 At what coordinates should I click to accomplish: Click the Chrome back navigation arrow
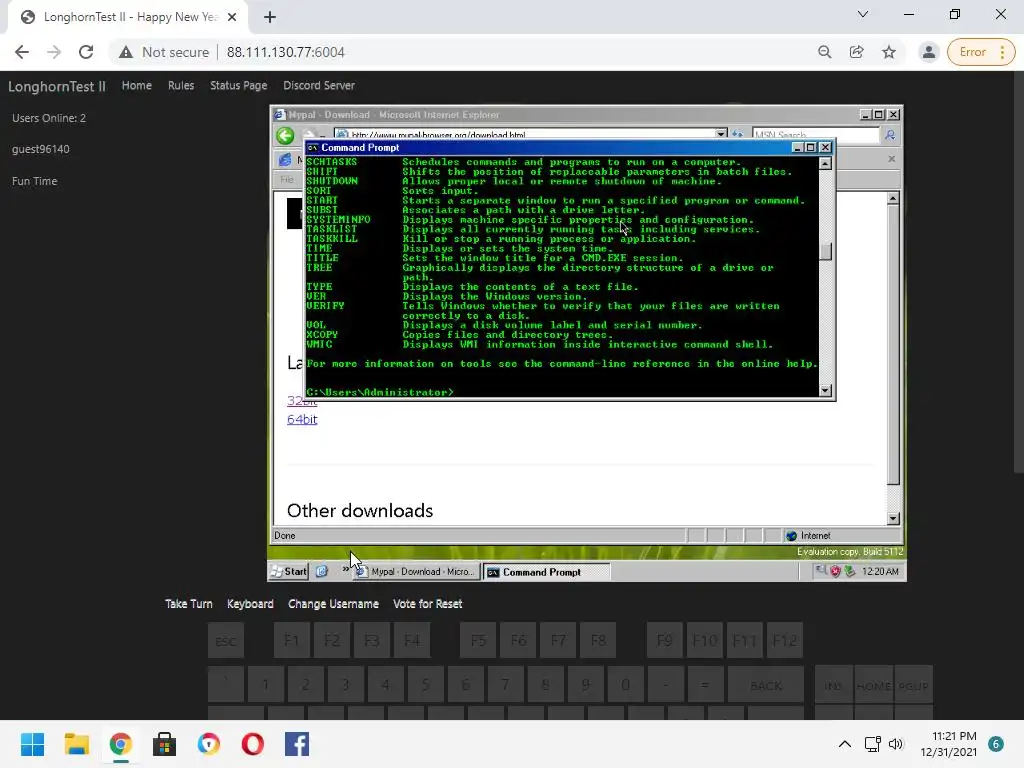point(22,52)
